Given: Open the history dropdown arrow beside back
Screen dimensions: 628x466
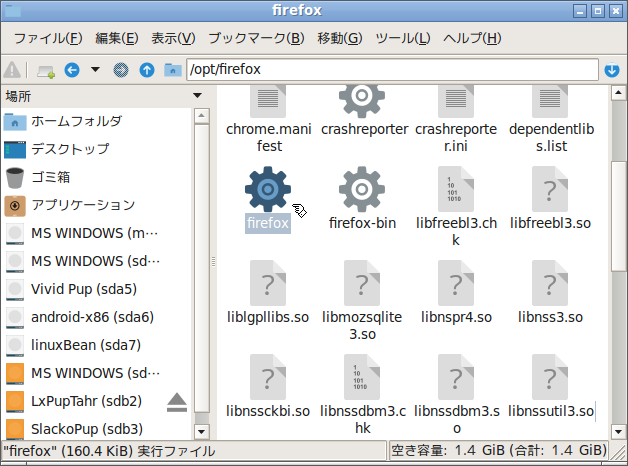Looking at the screenshot, I should [x=95, y=70].
